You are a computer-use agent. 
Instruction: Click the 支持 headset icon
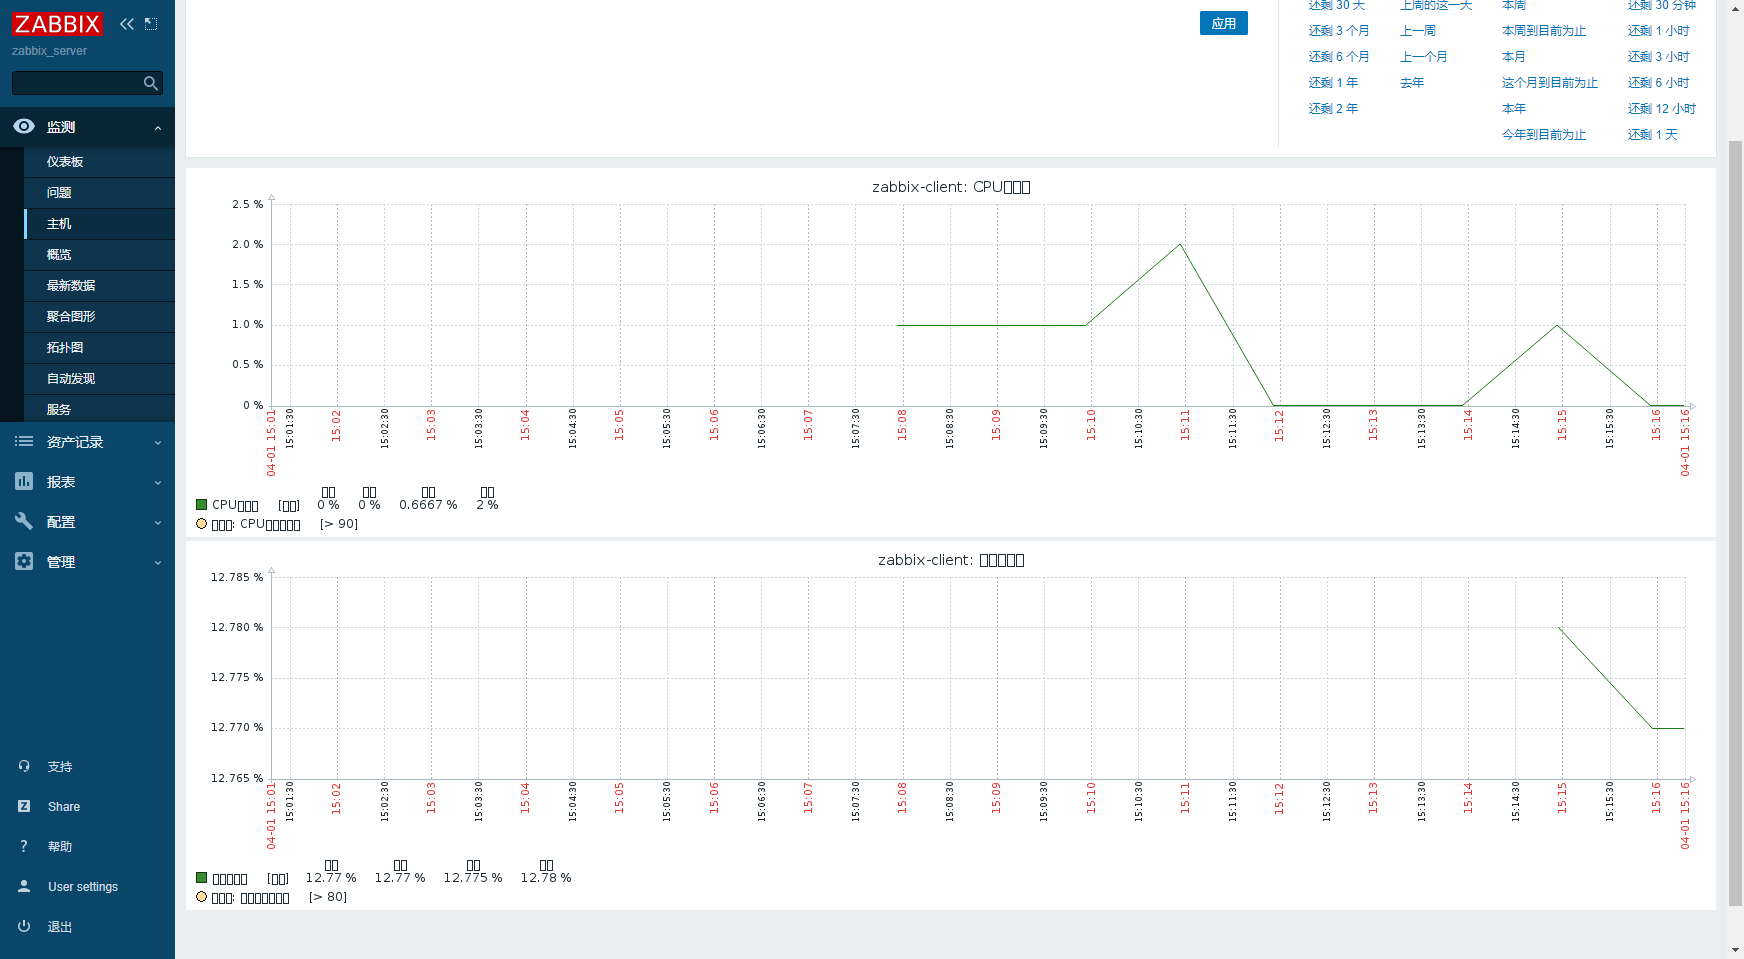(24, 767)
